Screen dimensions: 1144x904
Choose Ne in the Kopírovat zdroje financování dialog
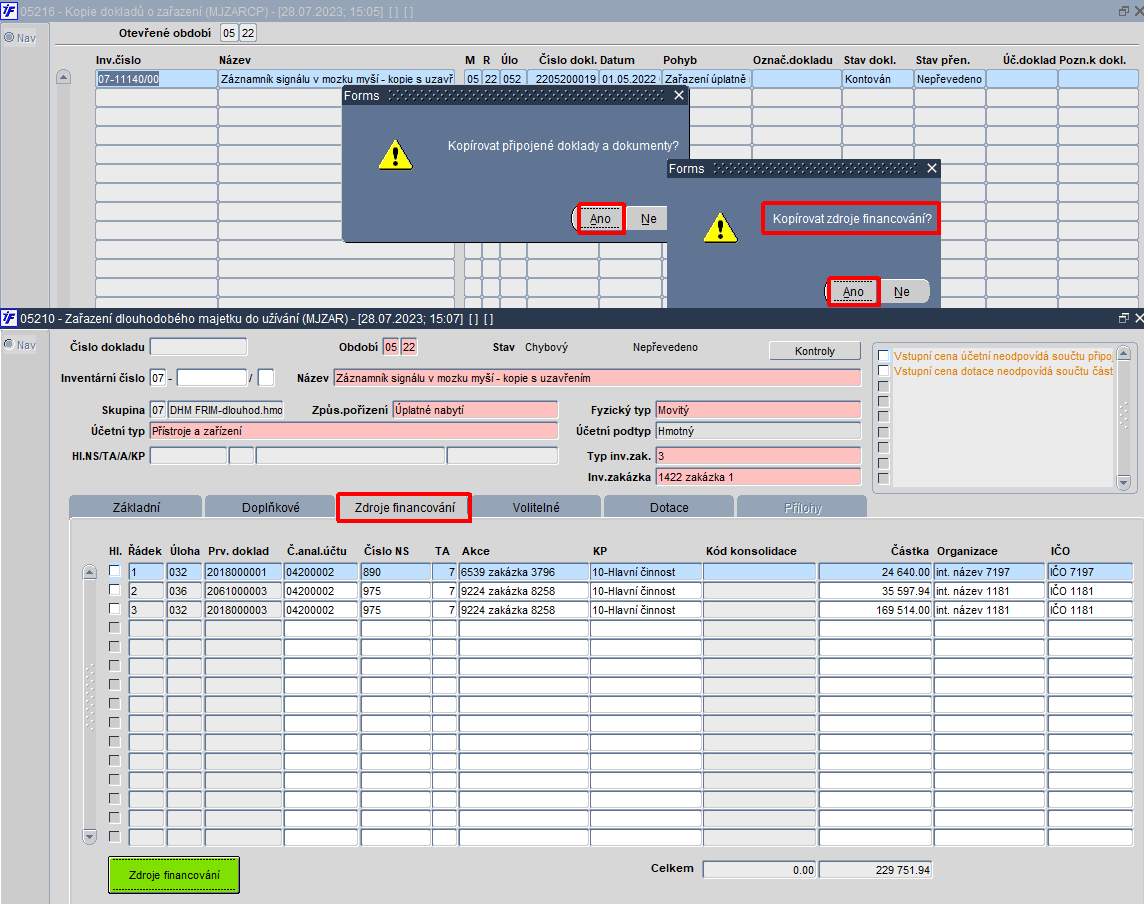pyautogui.click(x=903, y=292)
